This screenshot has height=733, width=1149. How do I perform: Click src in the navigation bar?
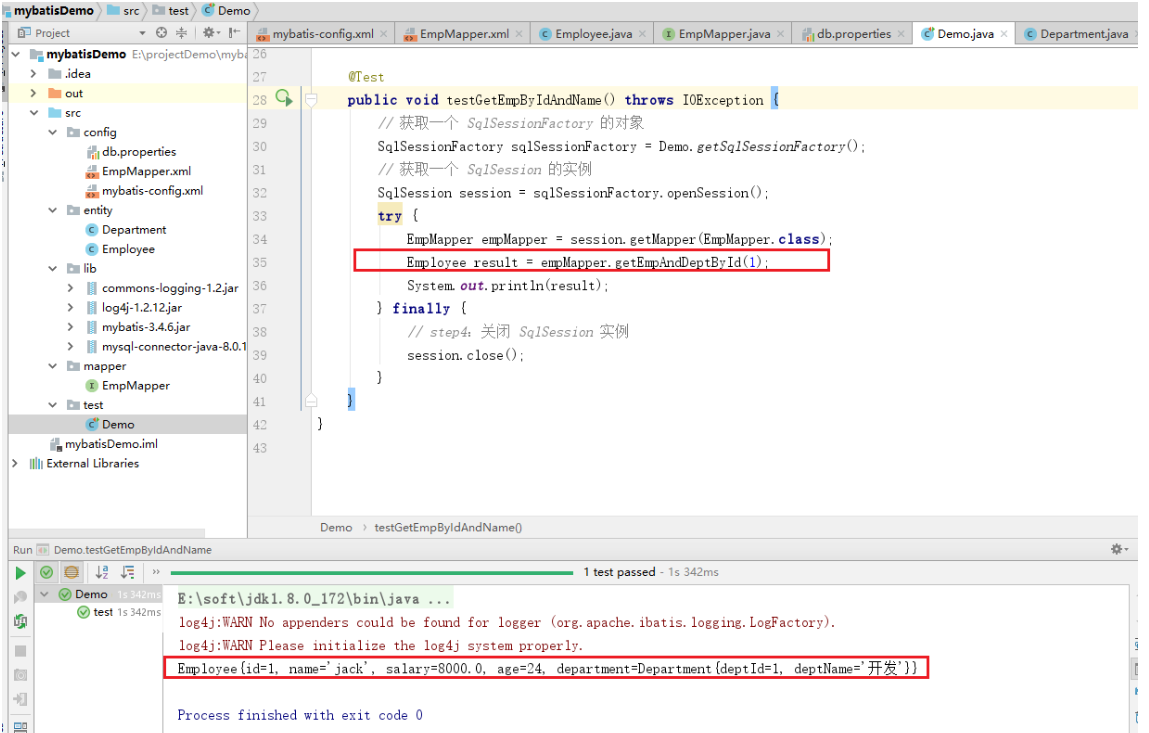[125, 11]
